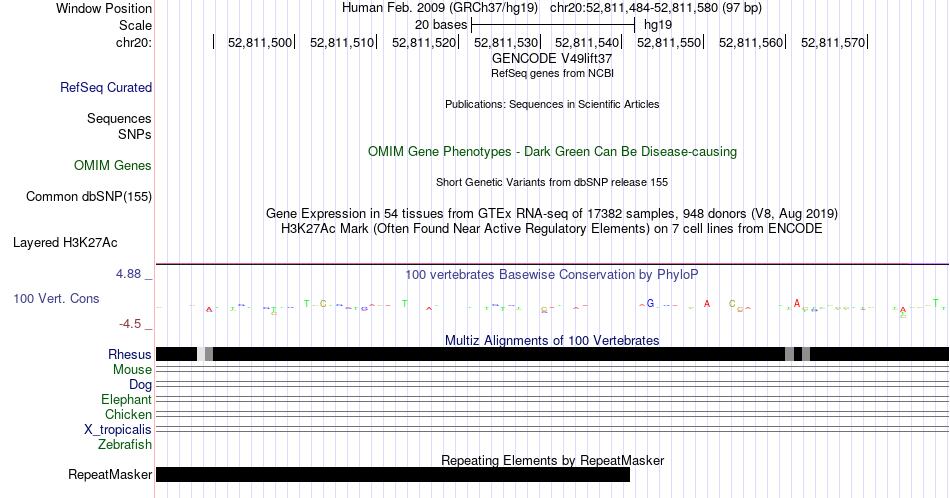Click Publications: Sequences in Scientific Articles title
Screen dimensions: 950x498
(x=552, y=104)
